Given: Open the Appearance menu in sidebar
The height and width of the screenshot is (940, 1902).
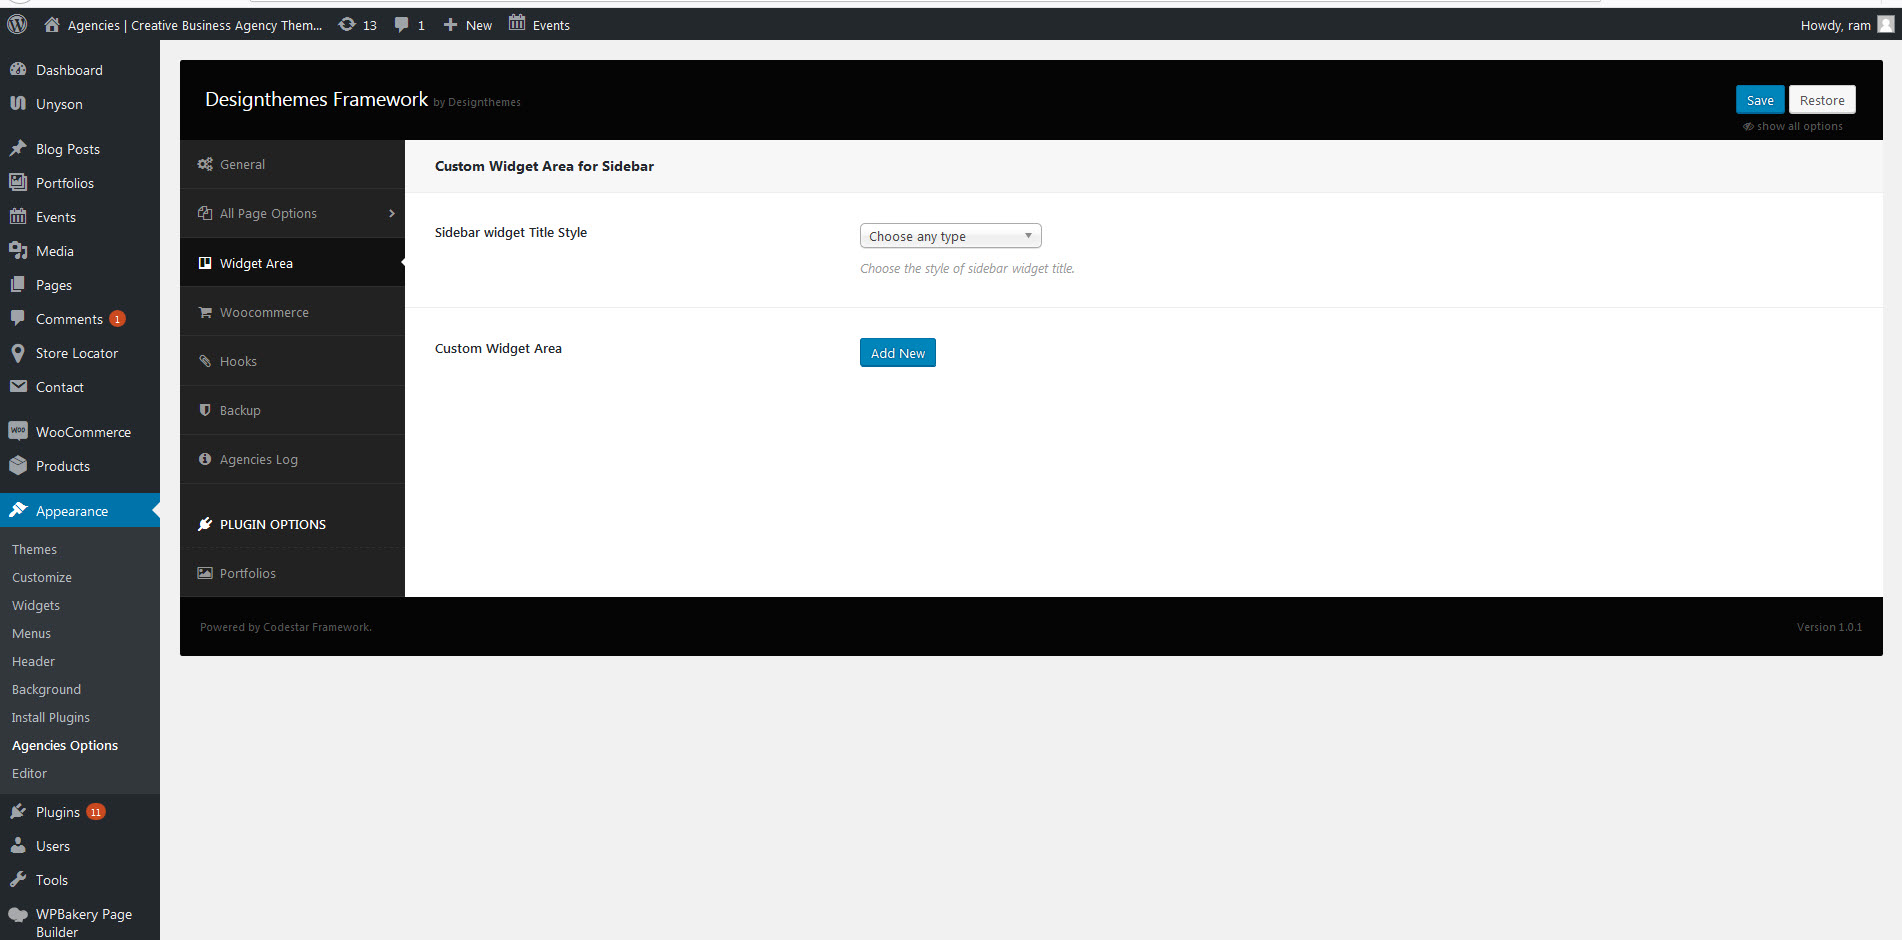Looking at the screenshot, I should (x=73, y=510).
